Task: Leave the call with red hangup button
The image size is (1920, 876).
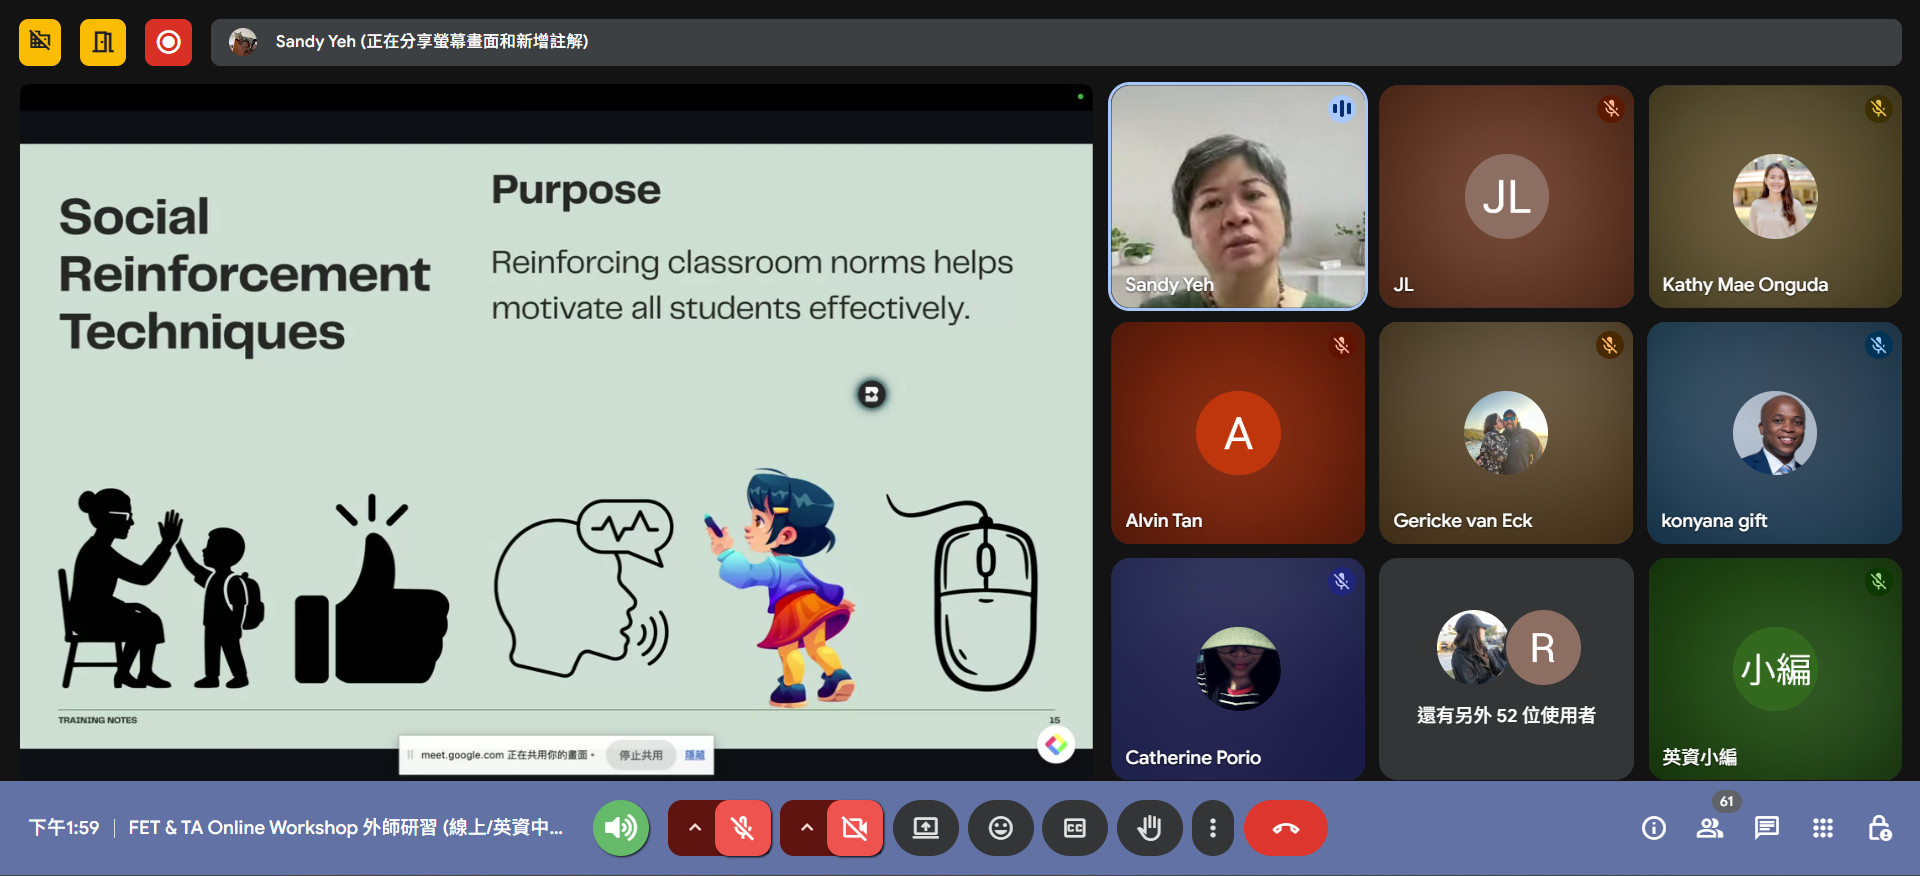Action: click(x=1285, y=828)
